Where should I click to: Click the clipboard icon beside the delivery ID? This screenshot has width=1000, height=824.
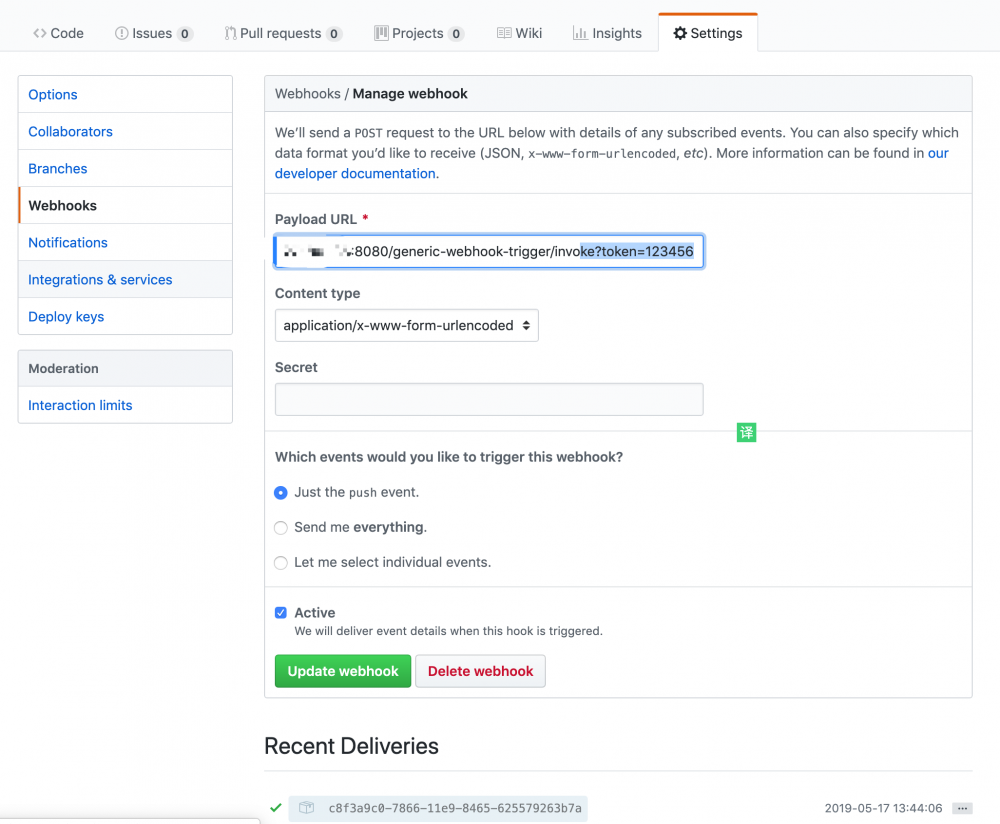[306, 808]
